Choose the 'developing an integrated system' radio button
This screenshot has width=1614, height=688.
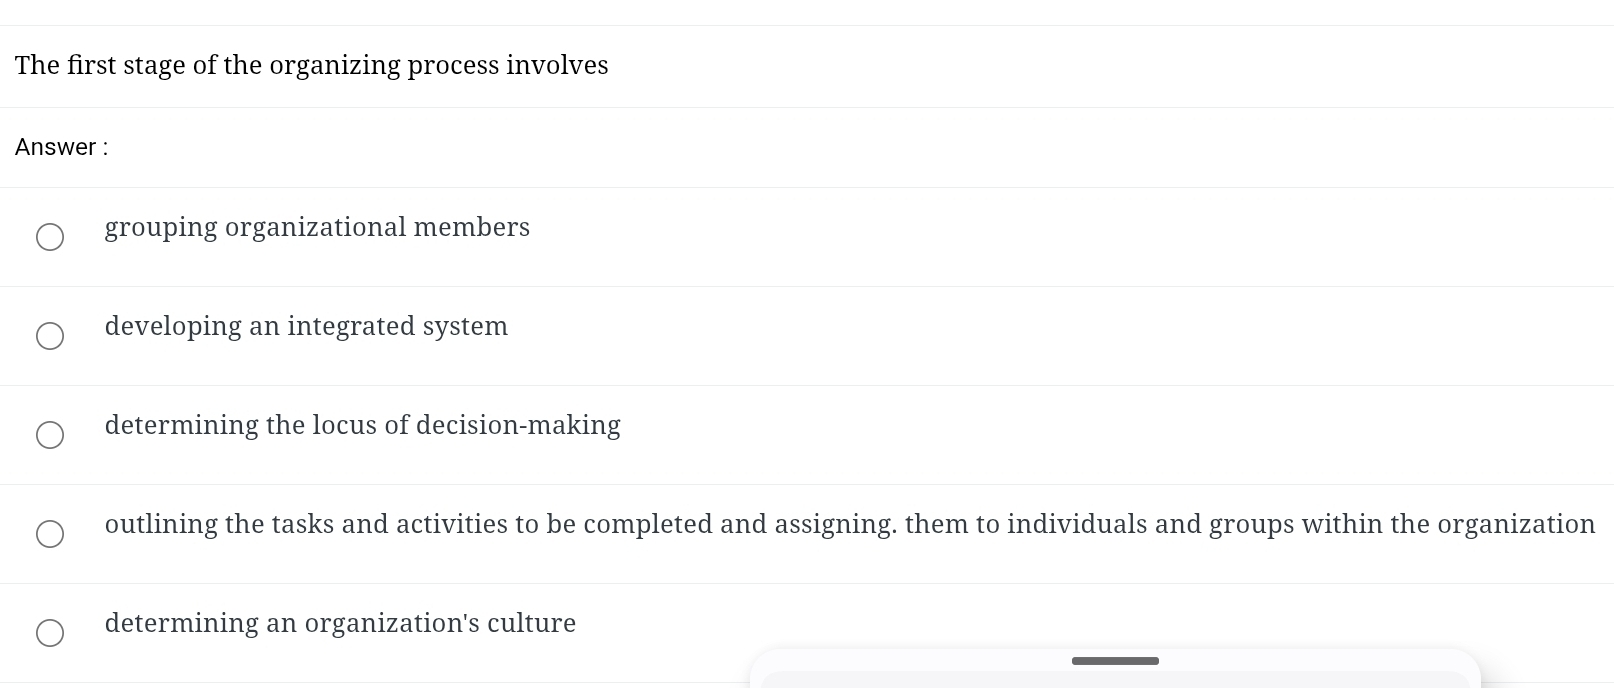coord(50,336)
